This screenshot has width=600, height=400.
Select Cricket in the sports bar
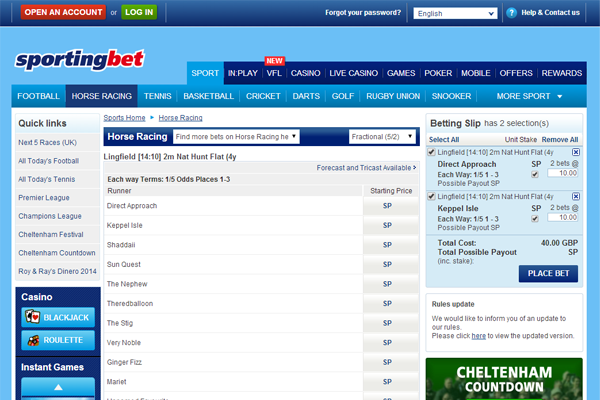(263, 96)
